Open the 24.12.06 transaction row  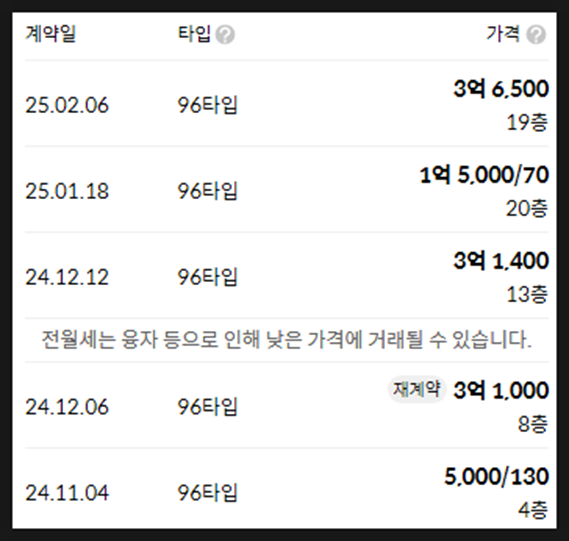[x=287, y=405]
